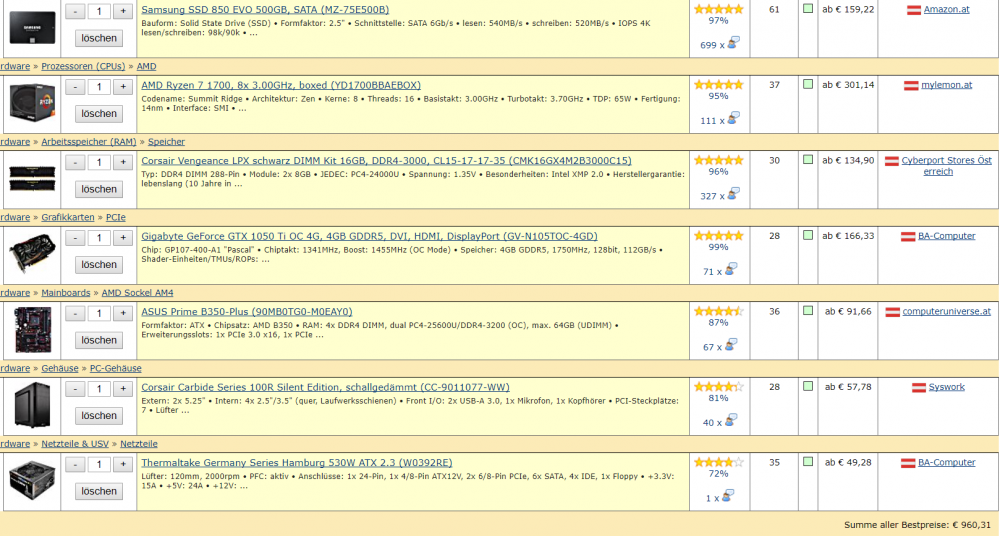Delete Corsair Vengeance RAM with löschen
Screen dimensions: 1000x536
[x=99, y=189]
